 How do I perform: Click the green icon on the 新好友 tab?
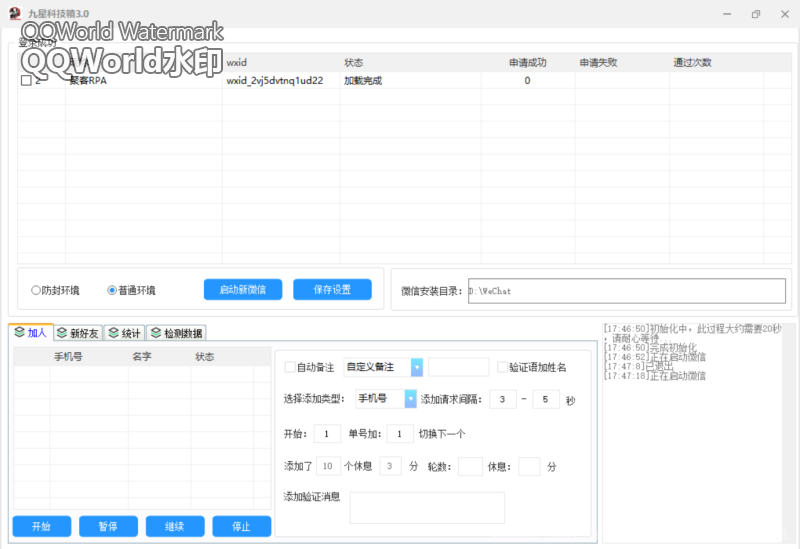62,333
